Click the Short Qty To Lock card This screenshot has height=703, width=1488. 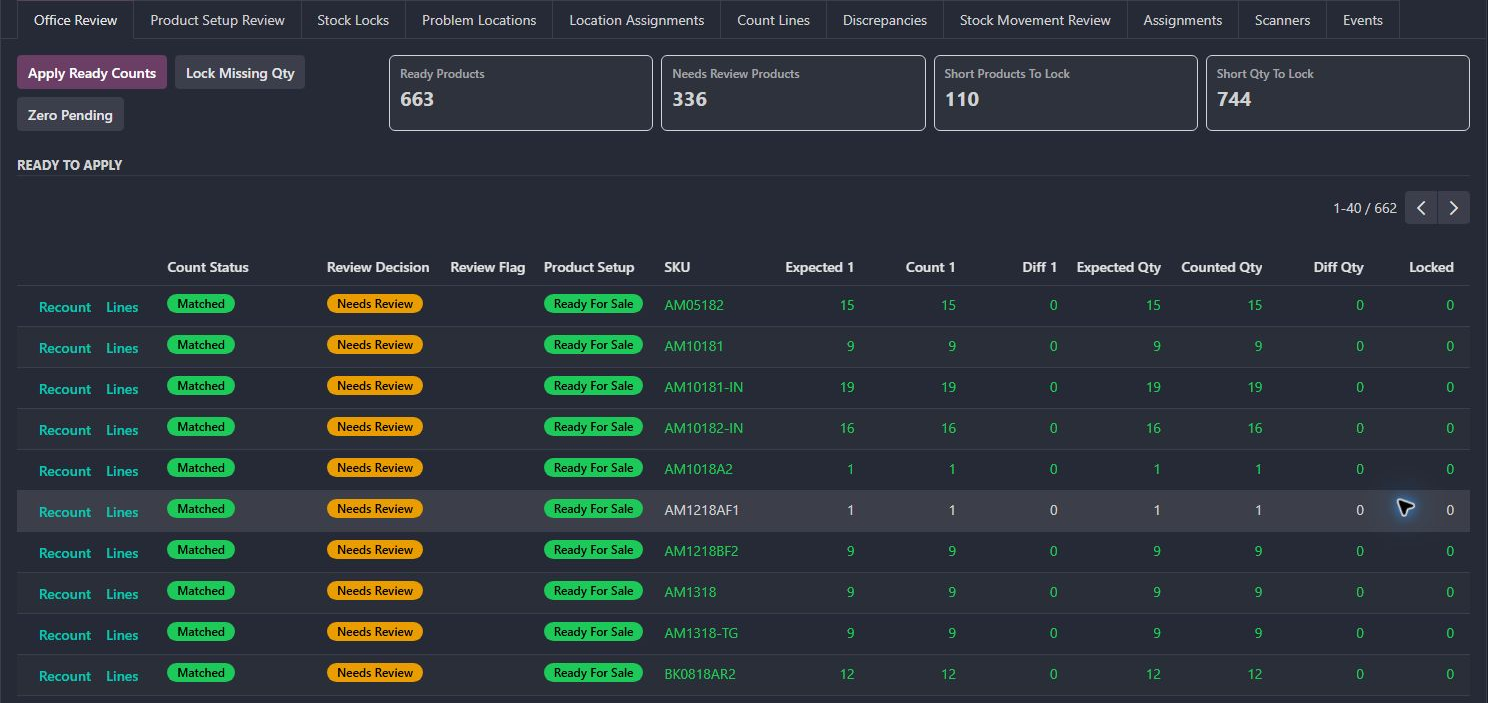(1338, 93)
